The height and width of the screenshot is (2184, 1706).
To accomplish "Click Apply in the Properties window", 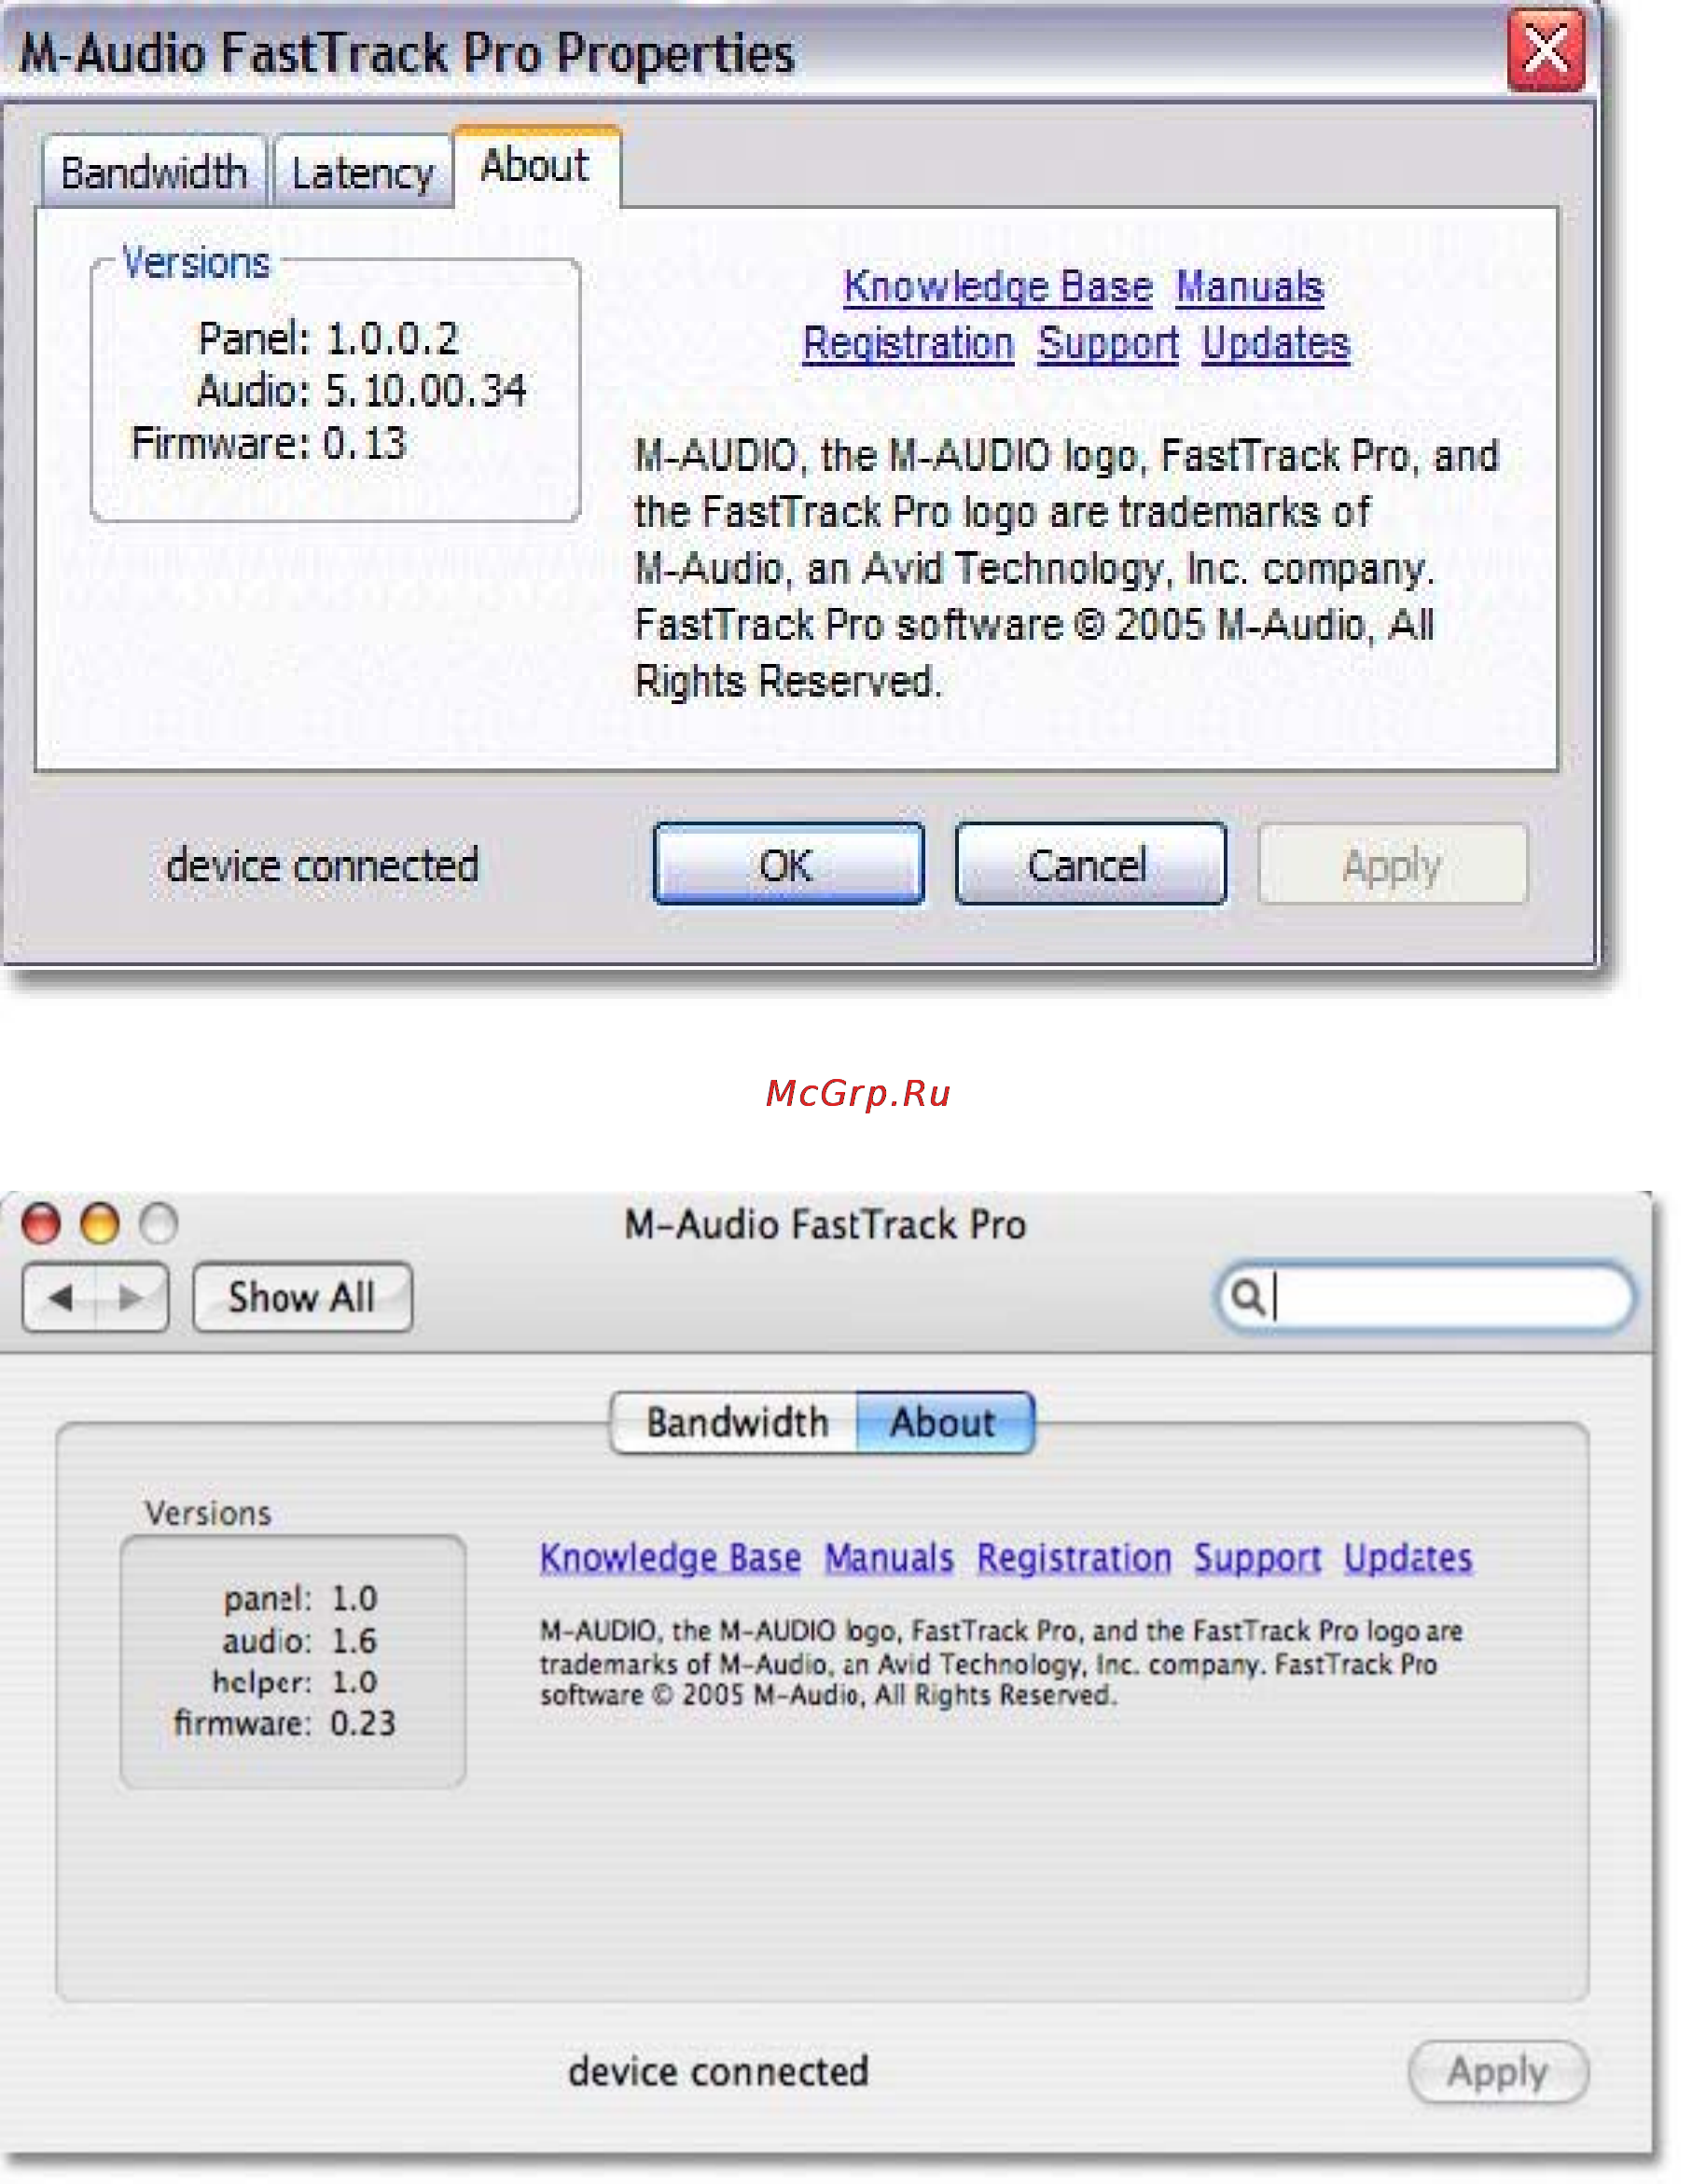I will point(1392,864).
